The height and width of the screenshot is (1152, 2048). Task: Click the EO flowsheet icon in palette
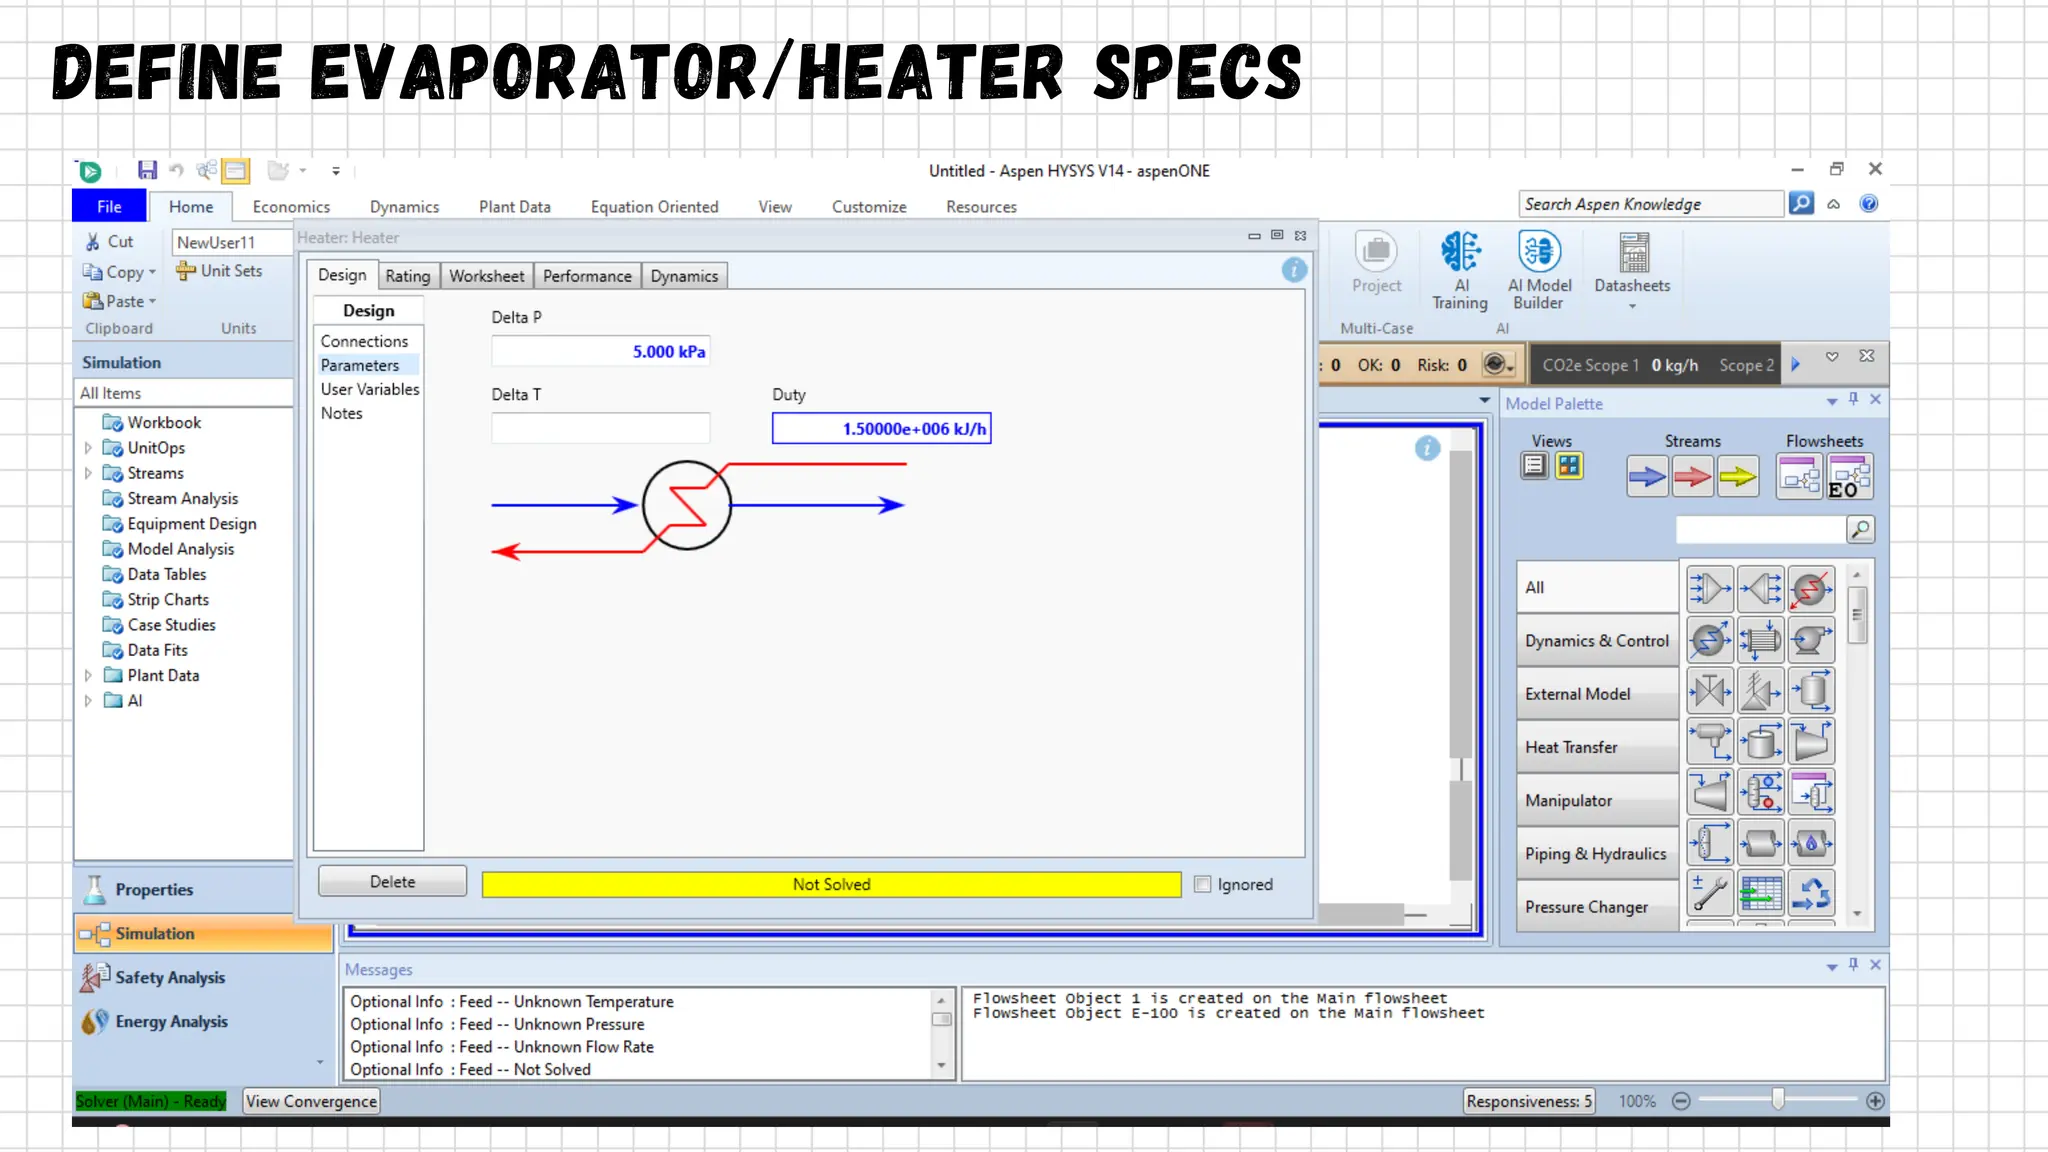(x=1849, y=477)
